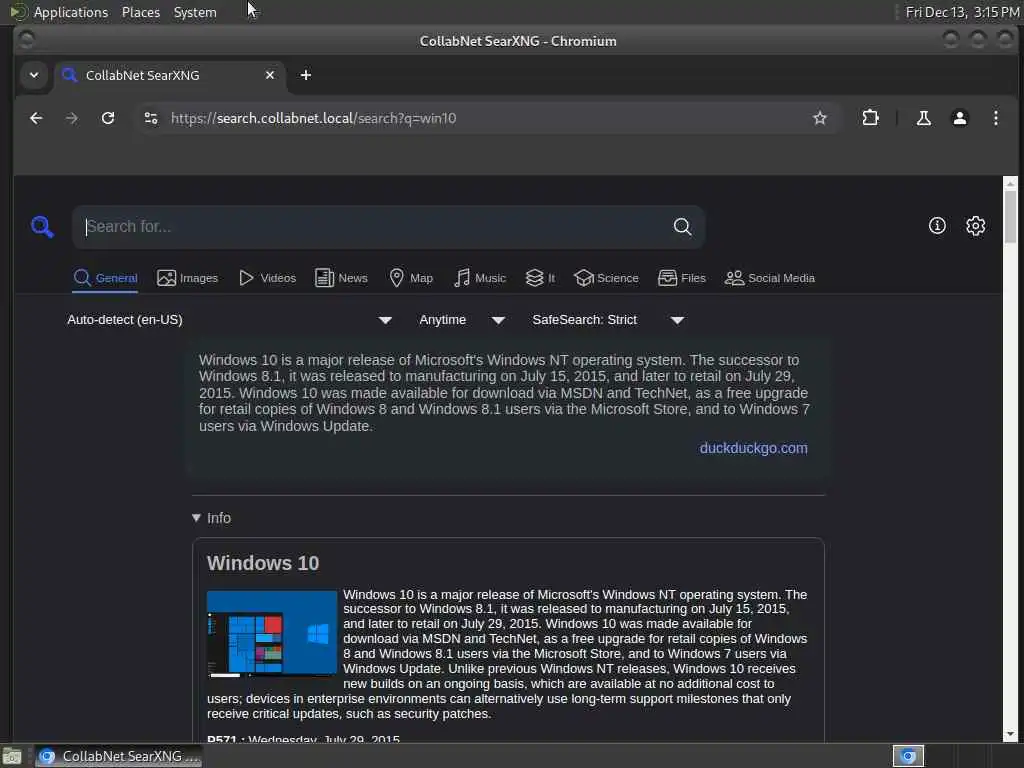Switch to the Files category

tap(682, 278)
